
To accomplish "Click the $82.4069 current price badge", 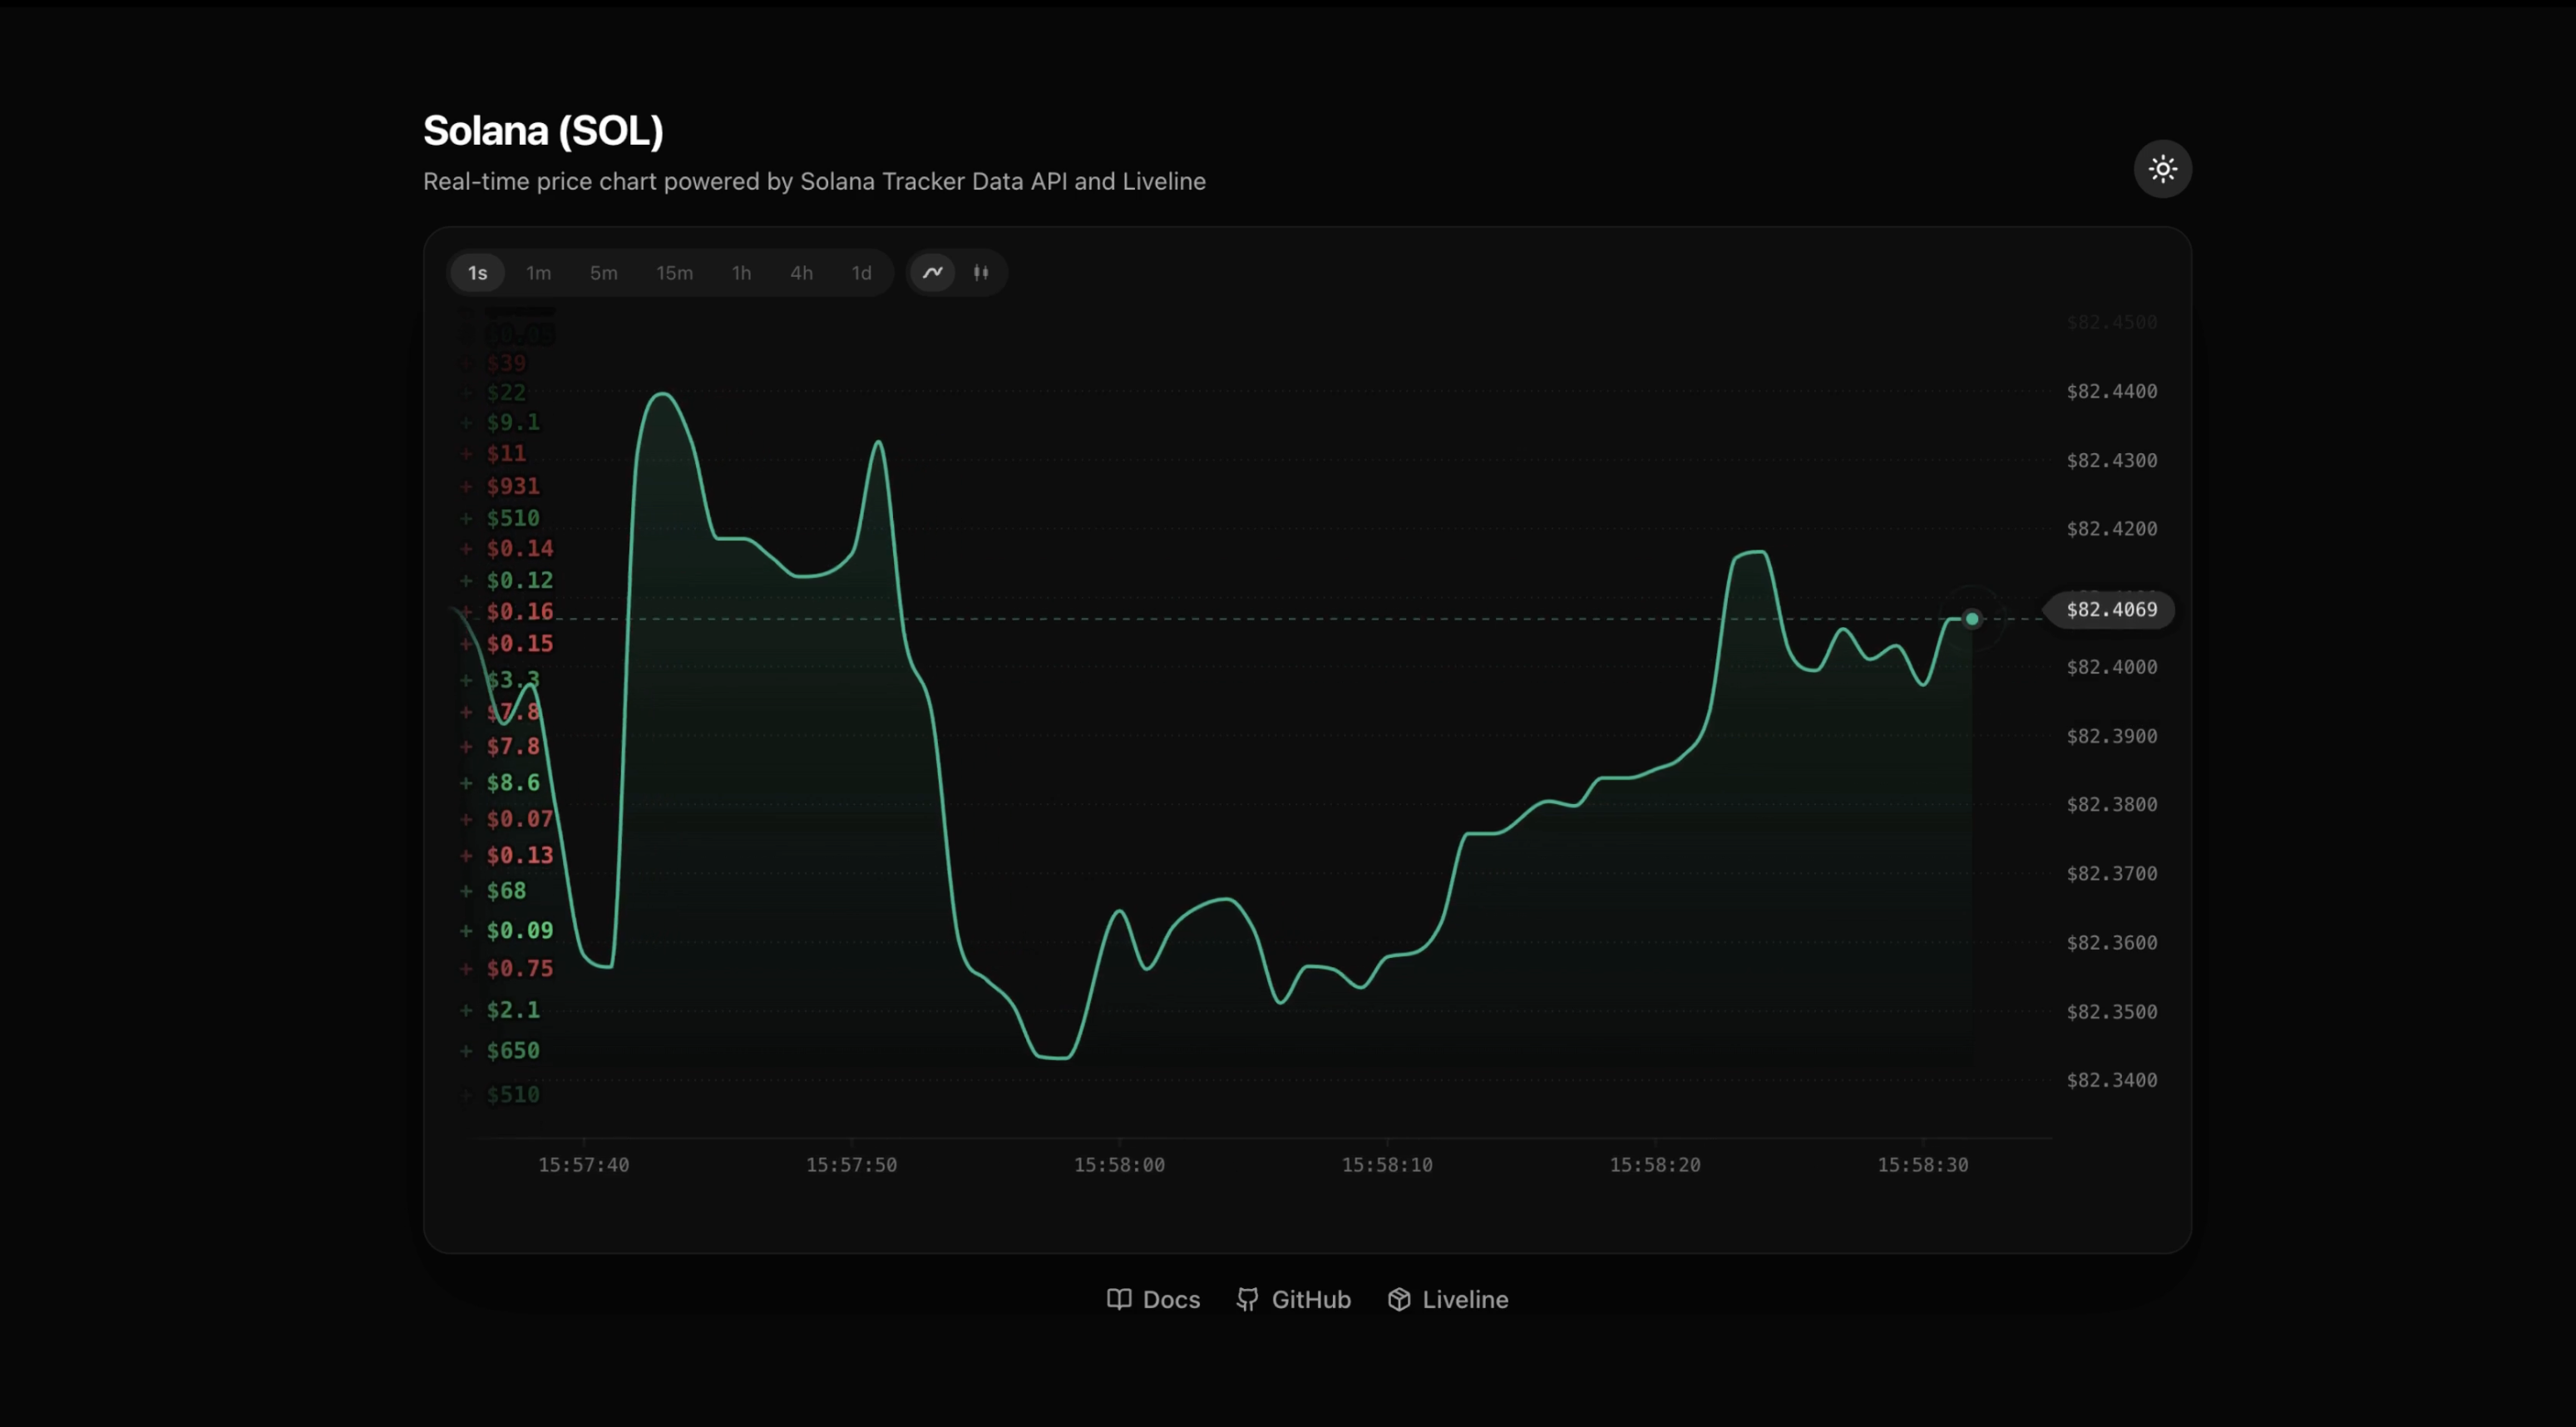I will click(2111, 609).
